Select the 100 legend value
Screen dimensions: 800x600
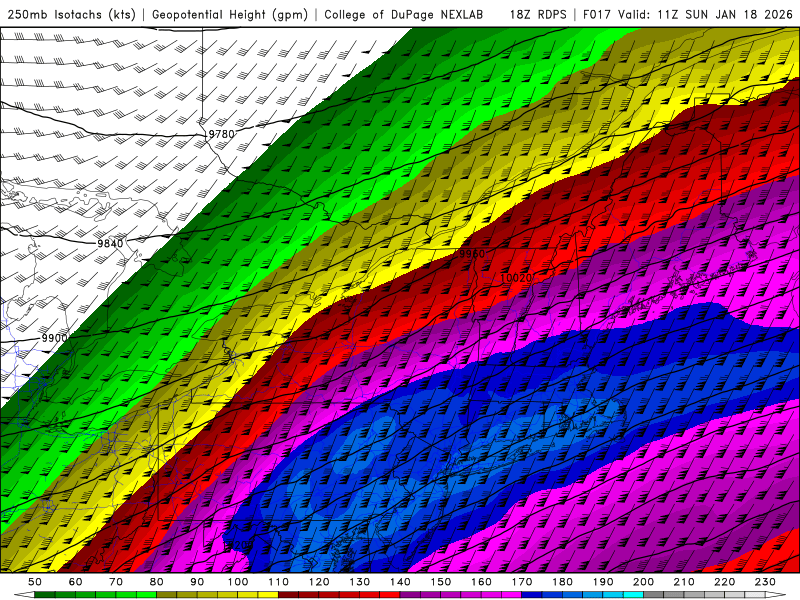click(x=238, y=582)
